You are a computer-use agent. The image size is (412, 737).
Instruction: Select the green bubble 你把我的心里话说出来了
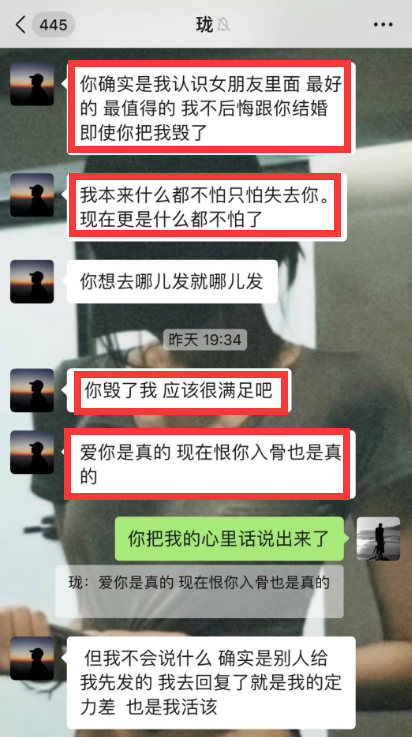point(229,539)
